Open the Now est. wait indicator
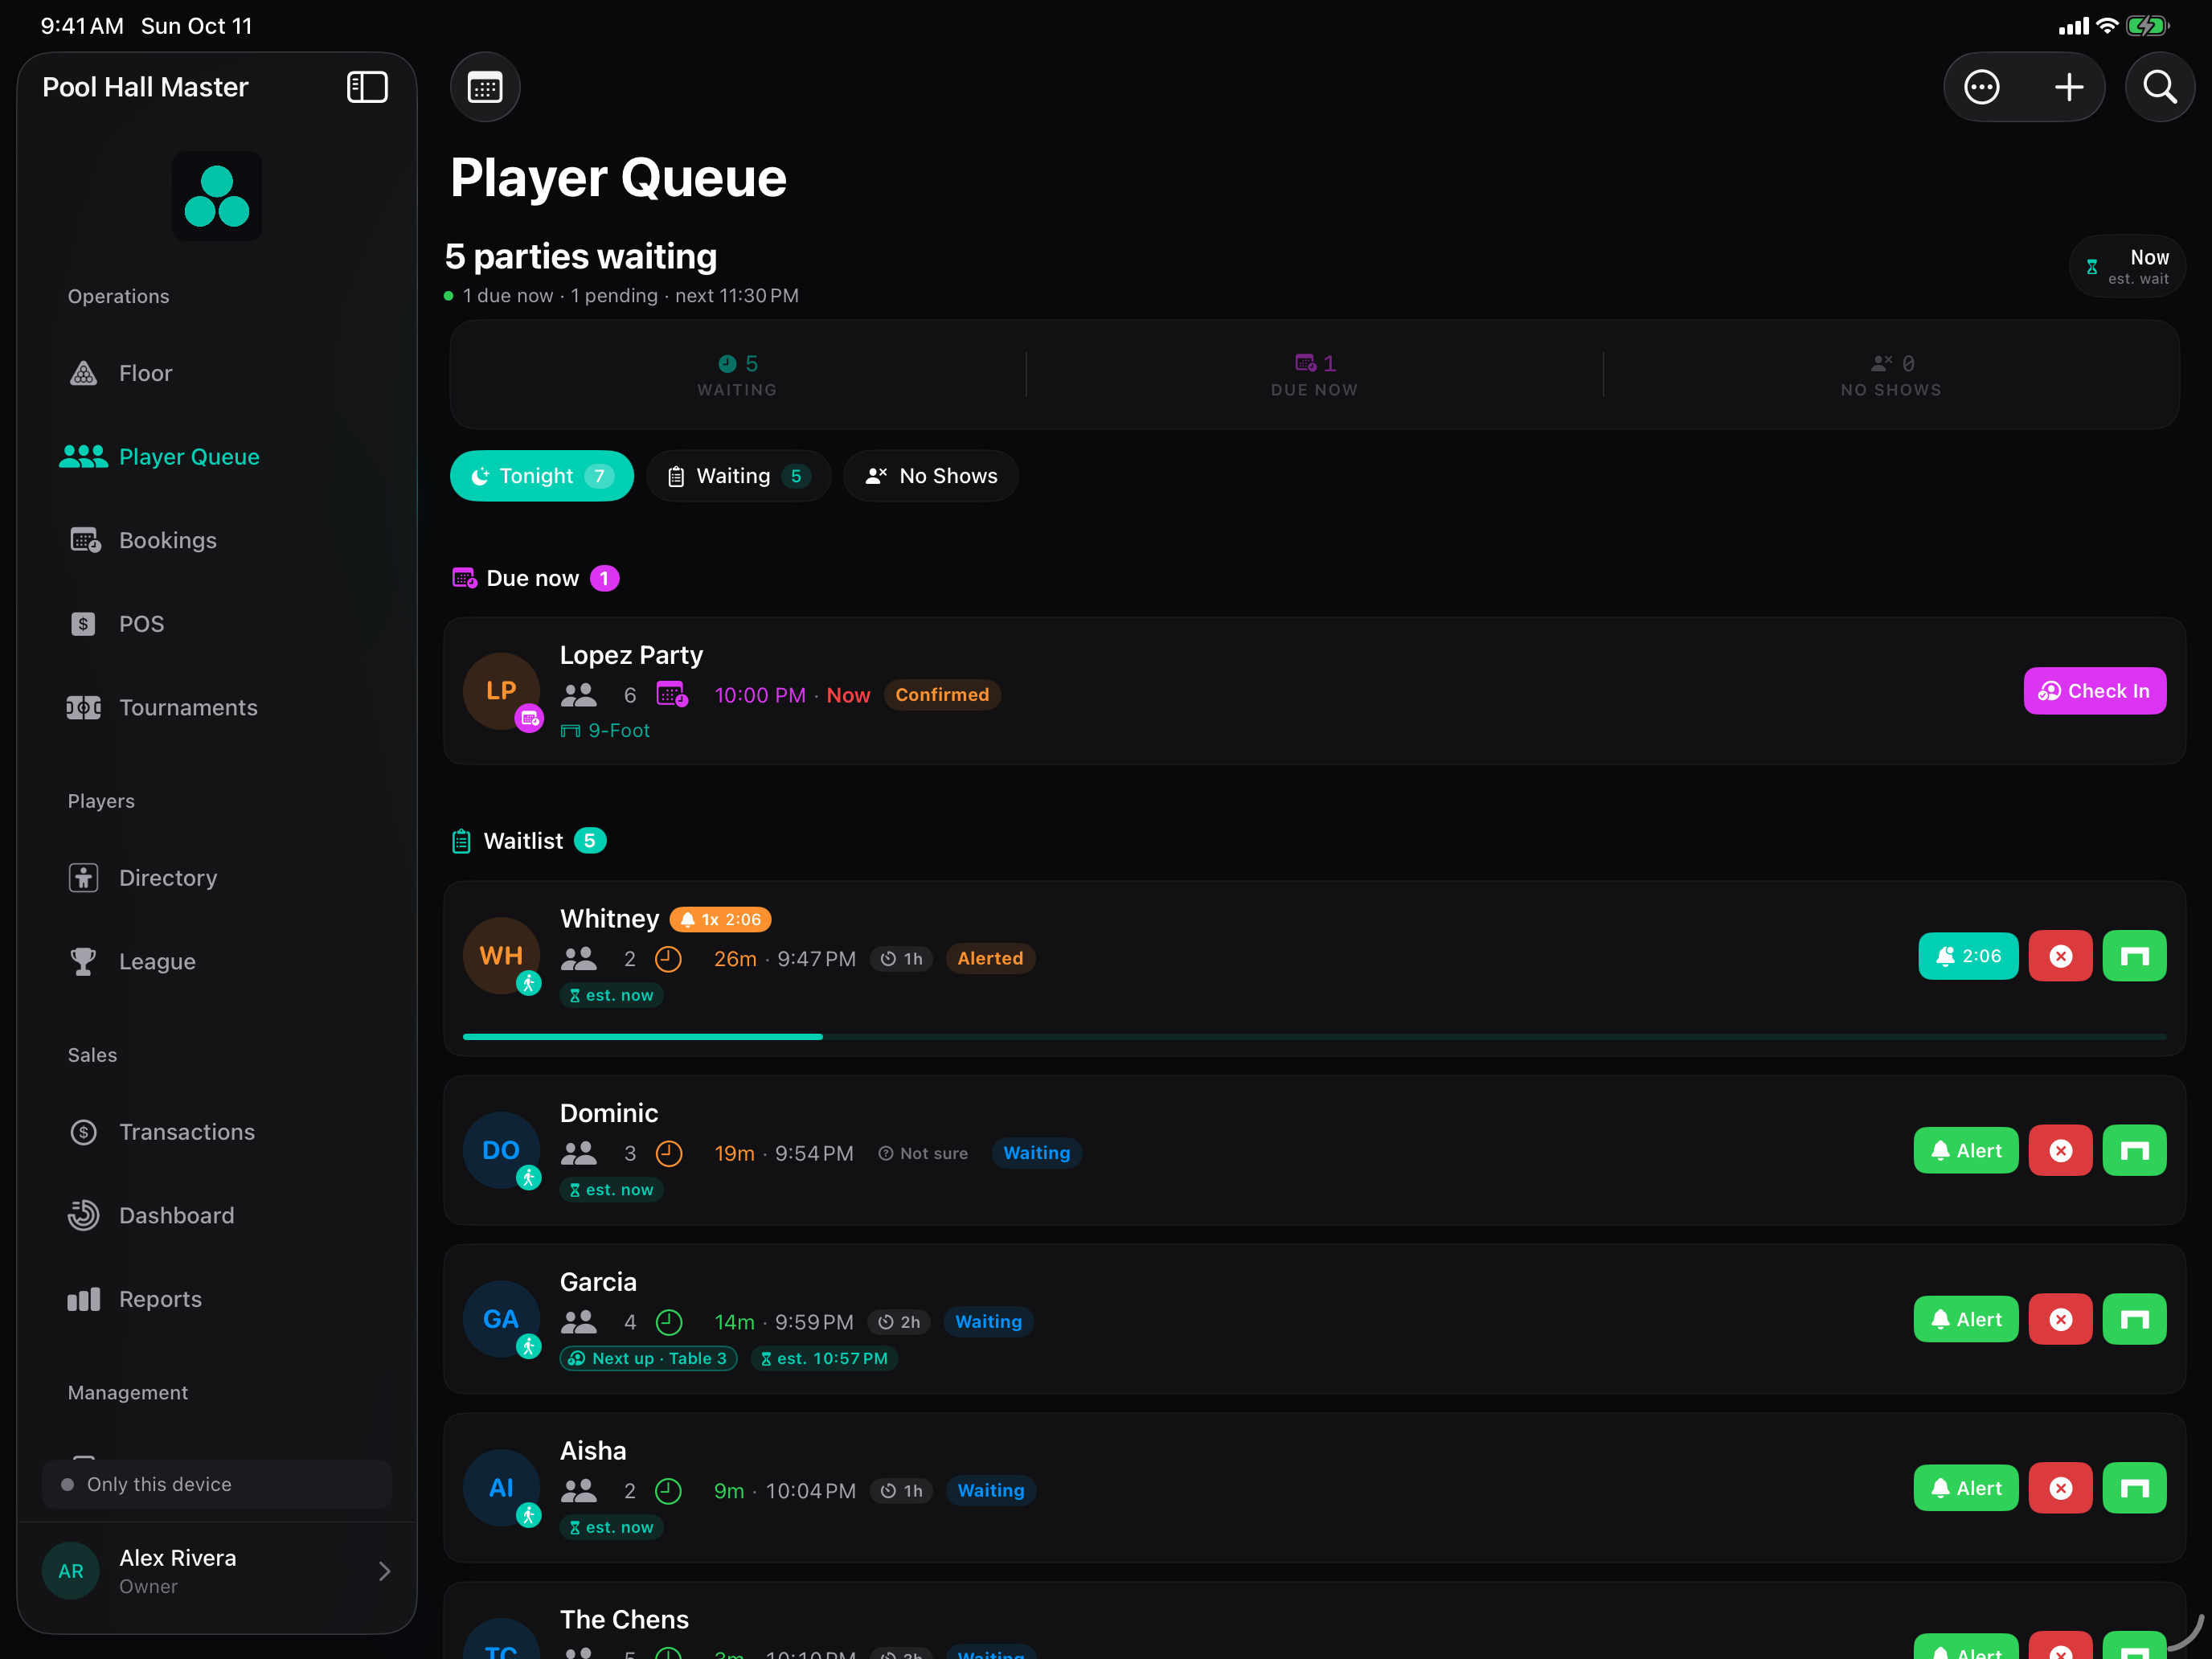 2127,267
